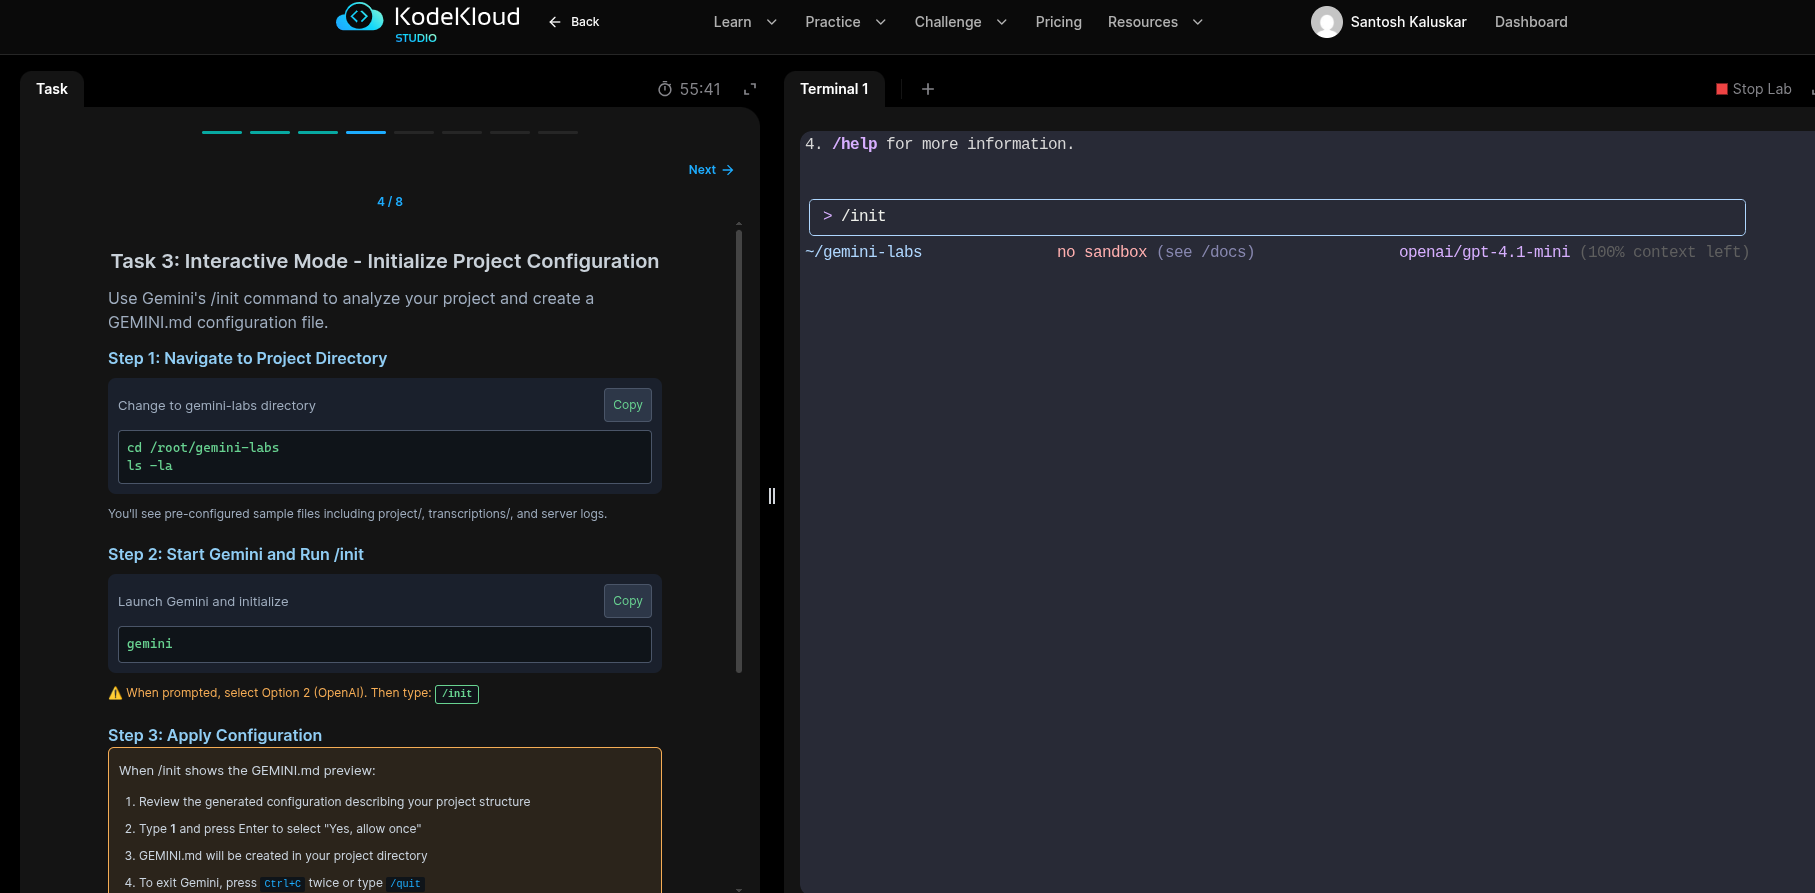Copy the cd gemini-labs command
1815x893 pixels.
pyautogui.click(x=627, y=405)
